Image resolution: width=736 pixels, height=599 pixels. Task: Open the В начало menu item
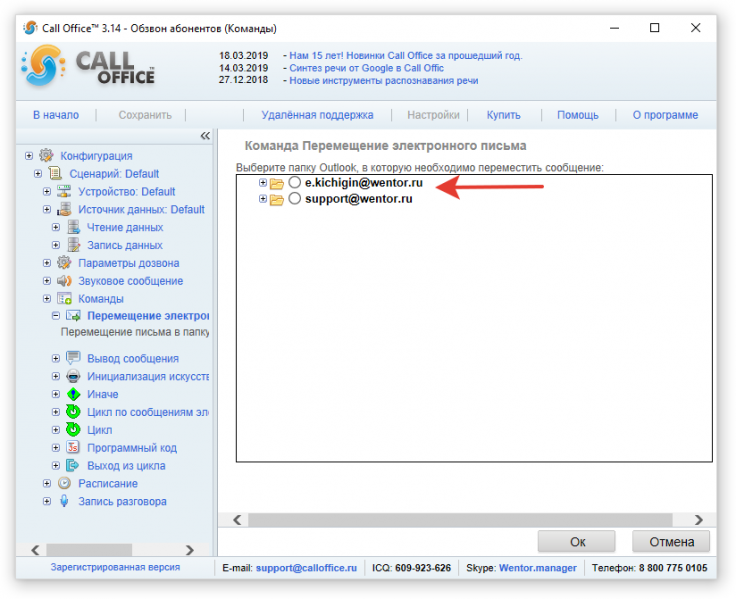click(56, 115)
